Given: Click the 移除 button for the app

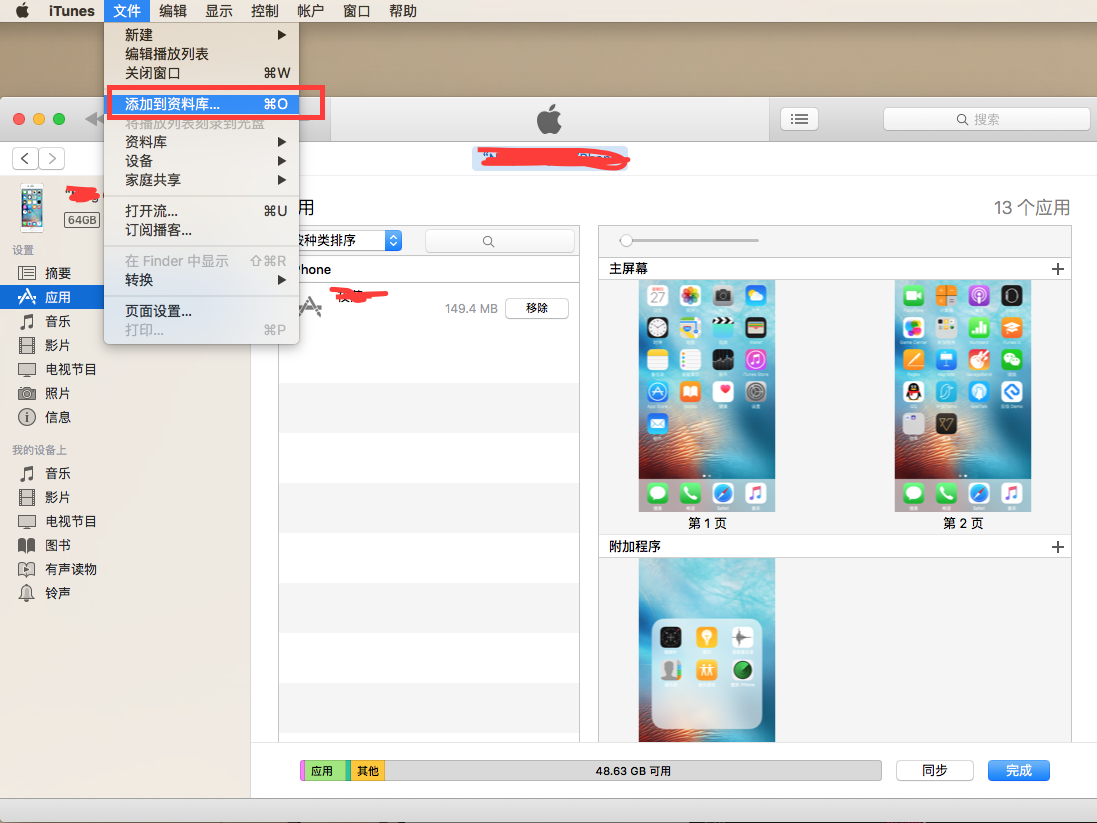Looking at the screenshot, I should (537, 308).
